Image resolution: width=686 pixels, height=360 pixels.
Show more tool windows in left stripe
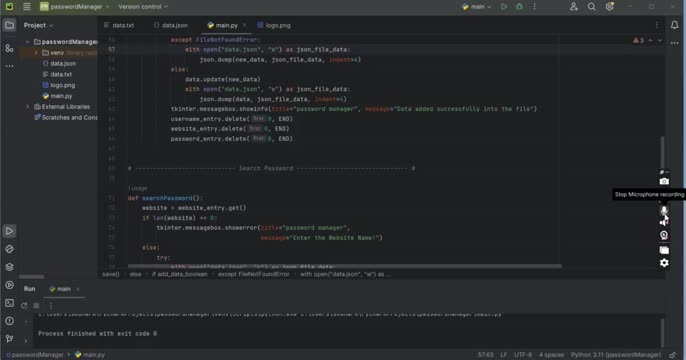click(x=9, y=66)
